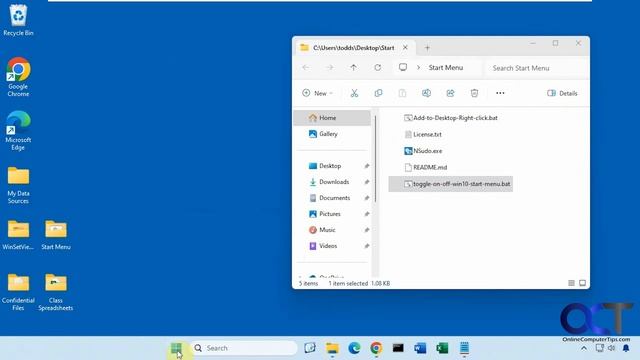Refresh the Explorer folder view
640x360 pixels.
[x=378, y=68]
